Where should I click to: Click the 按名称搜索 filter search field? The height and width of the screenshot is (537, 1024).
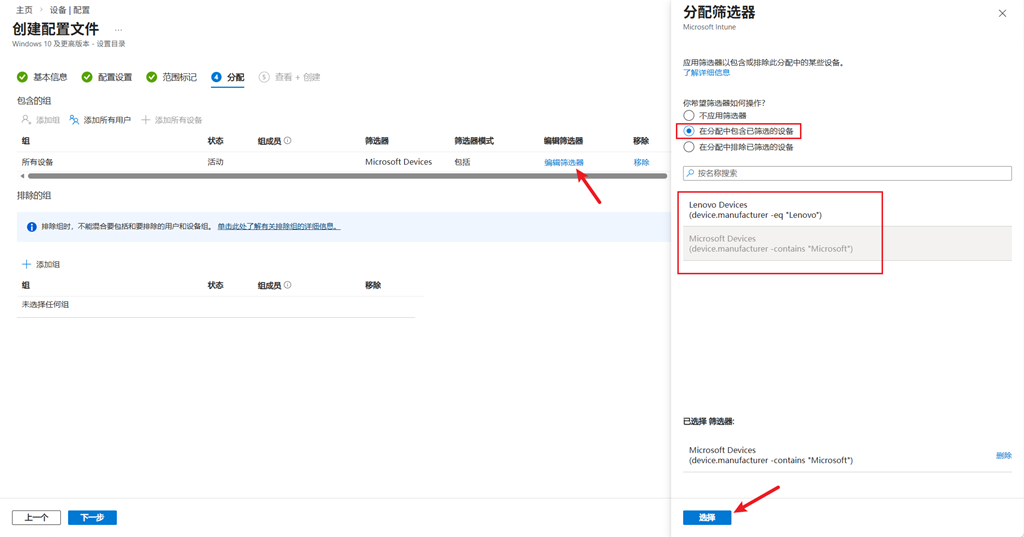click(850, 173)
